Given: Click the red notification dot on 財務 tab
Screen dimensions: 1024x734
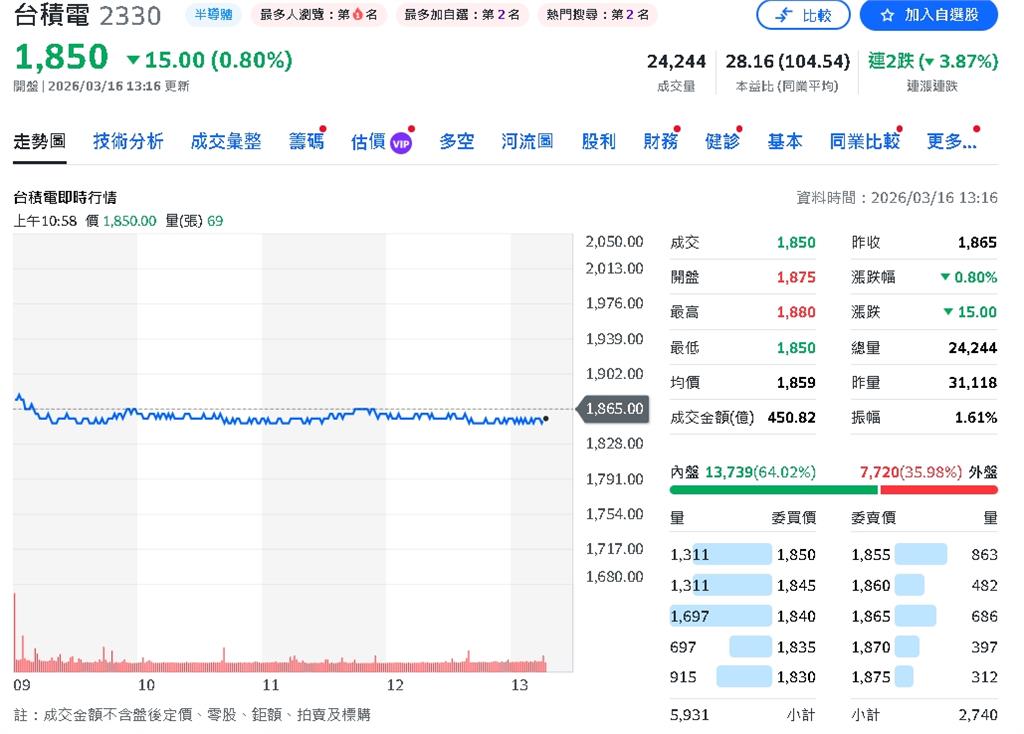Looking at the screenshot, I should click(679, 128).
